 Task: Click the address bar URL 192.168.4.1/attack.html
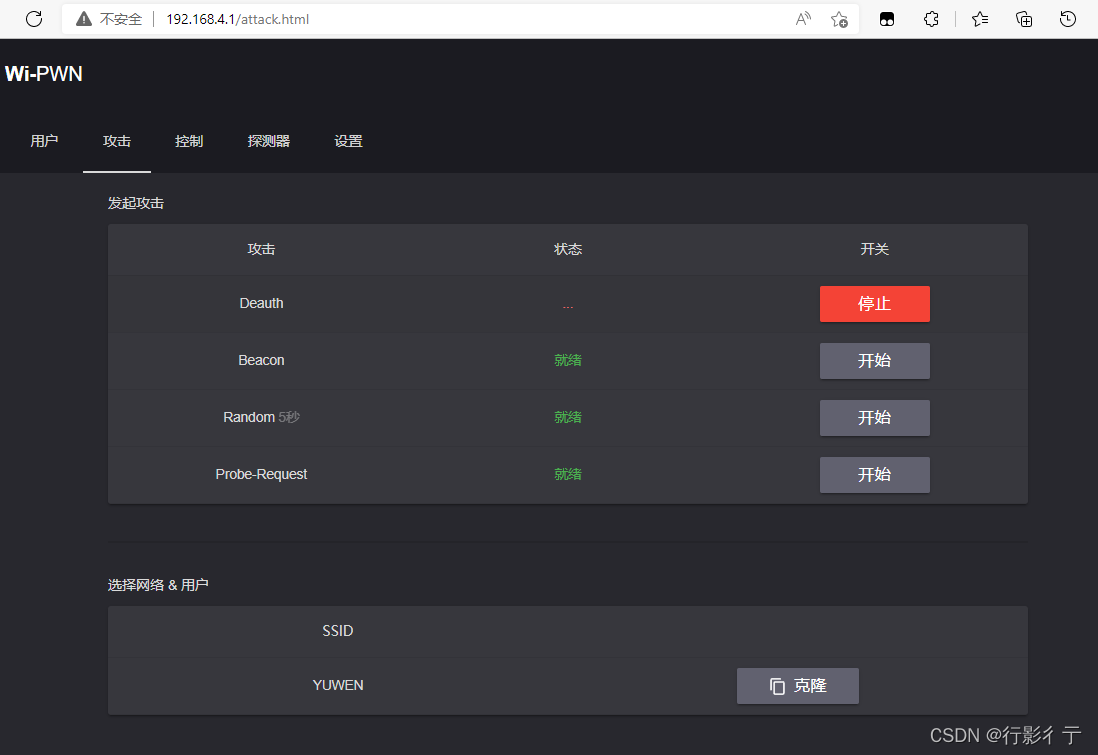point(237,19)
